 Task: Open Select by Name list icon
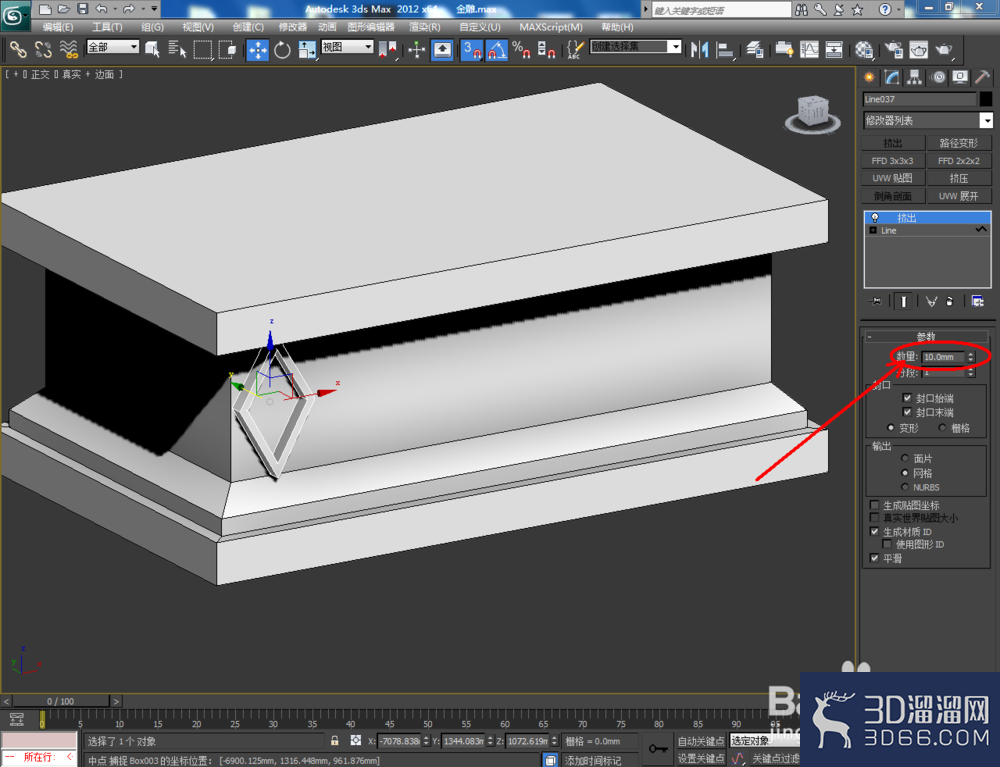point(177,49)
